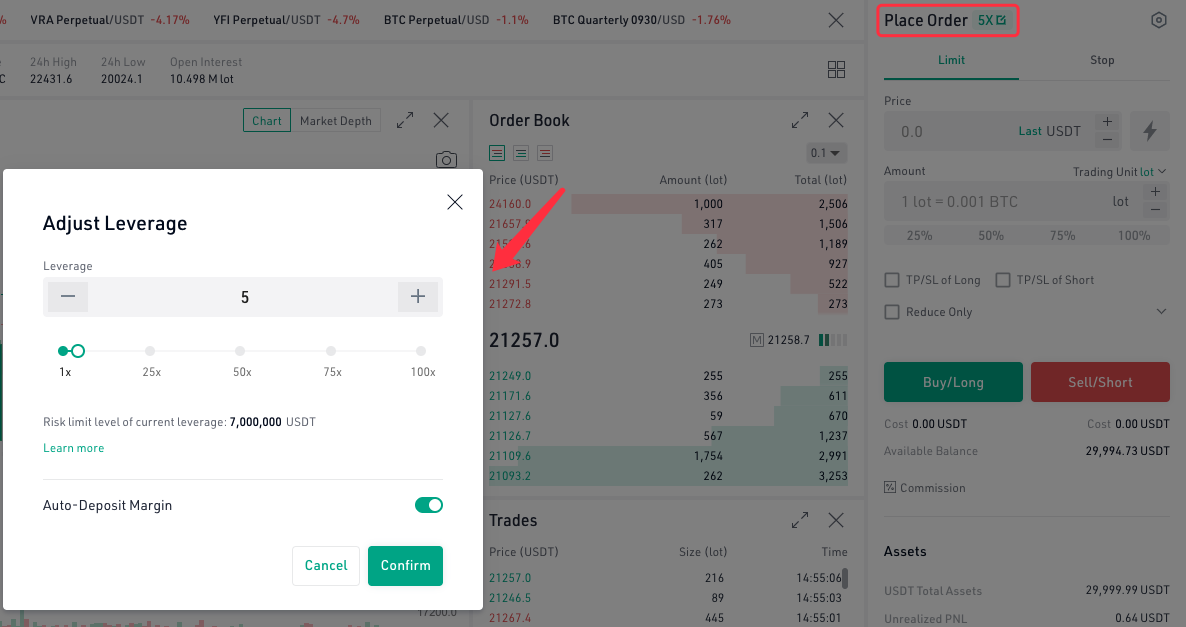Screen dimensions: 1186x627
Task: Switch to Market Depth view
Action: point(335,121)
